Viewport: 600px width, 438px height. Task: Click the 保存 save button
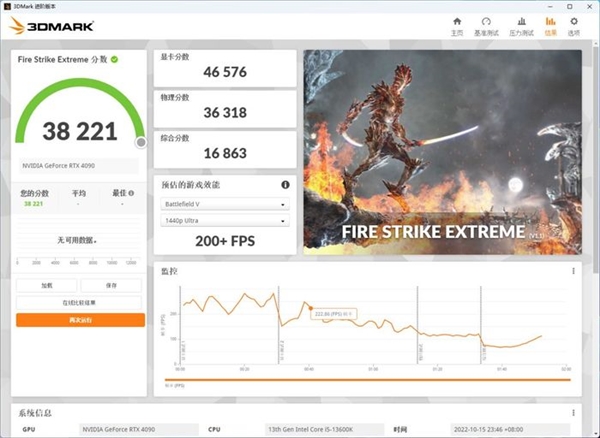point(112,285)
